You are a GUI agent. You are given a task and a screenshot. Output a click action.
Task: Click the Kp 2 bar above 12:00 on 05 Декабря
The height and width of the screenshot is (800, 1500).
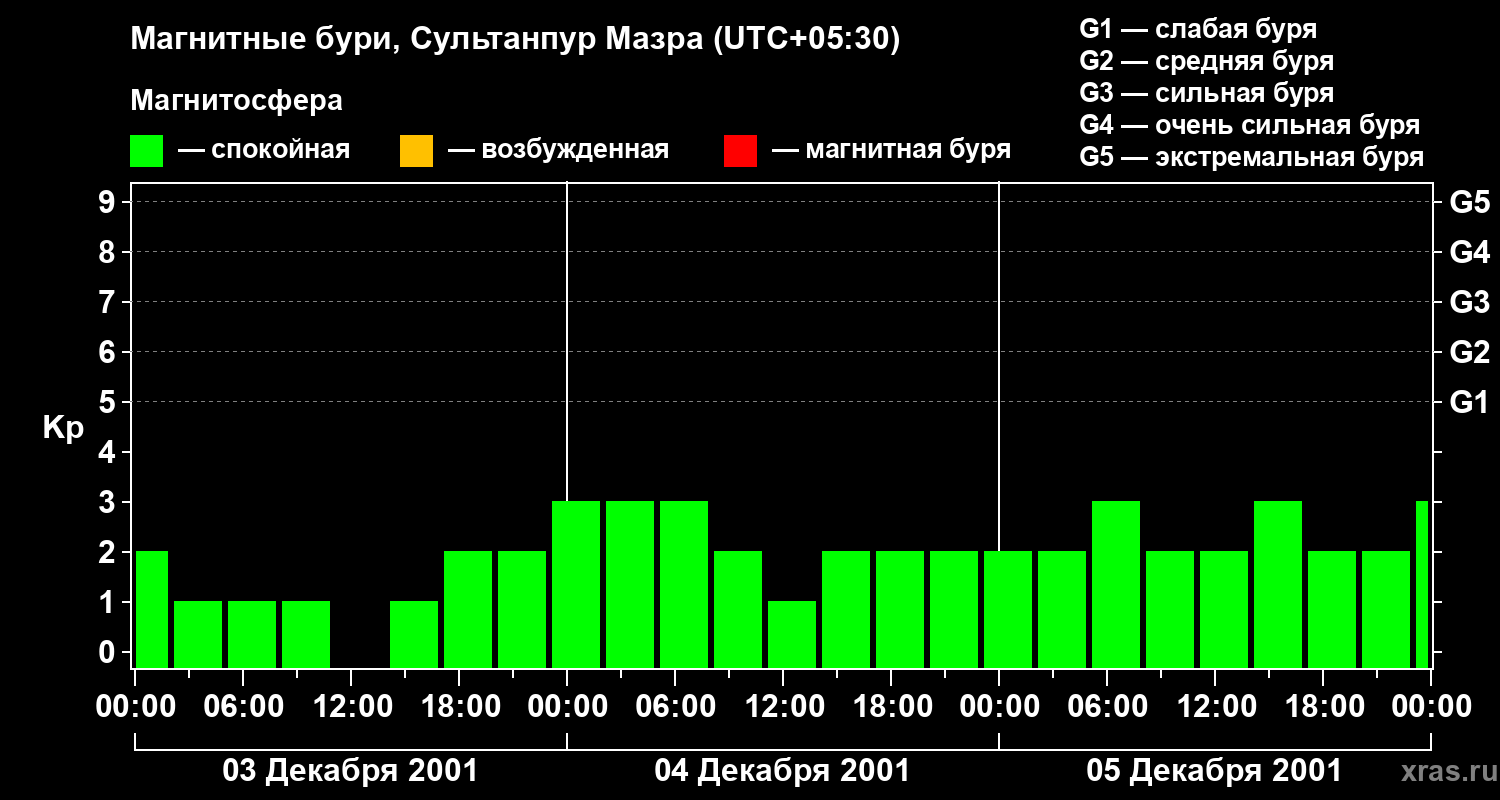(1224, 609)
